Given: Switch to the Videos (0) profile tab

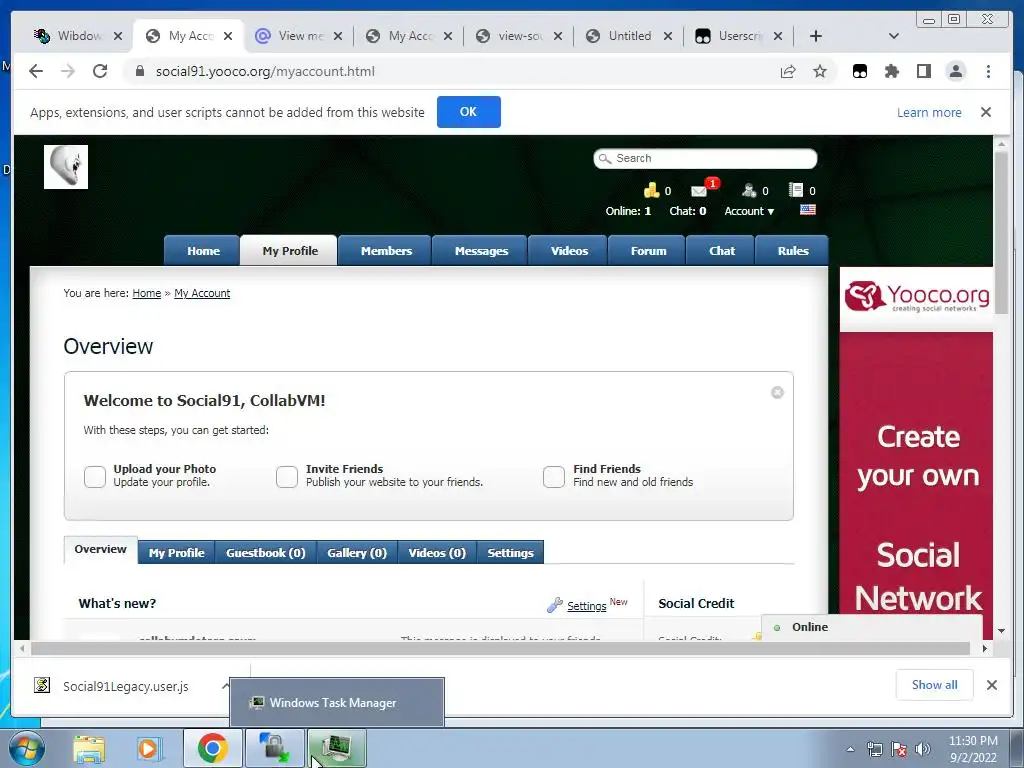Looking at the screenshot, I should (437, 552).
